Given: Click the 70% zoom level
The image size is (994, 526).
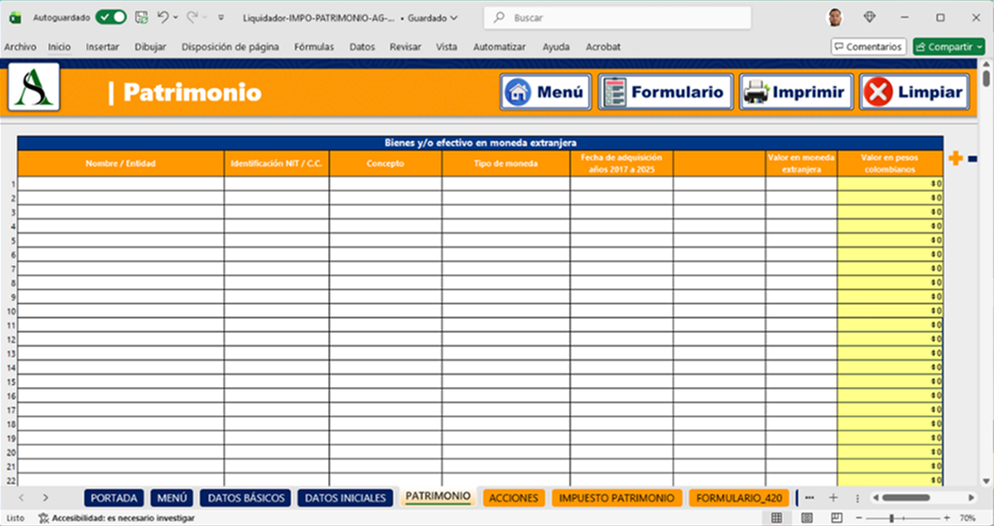Looking at the screenshot, I should coord(967,518).
